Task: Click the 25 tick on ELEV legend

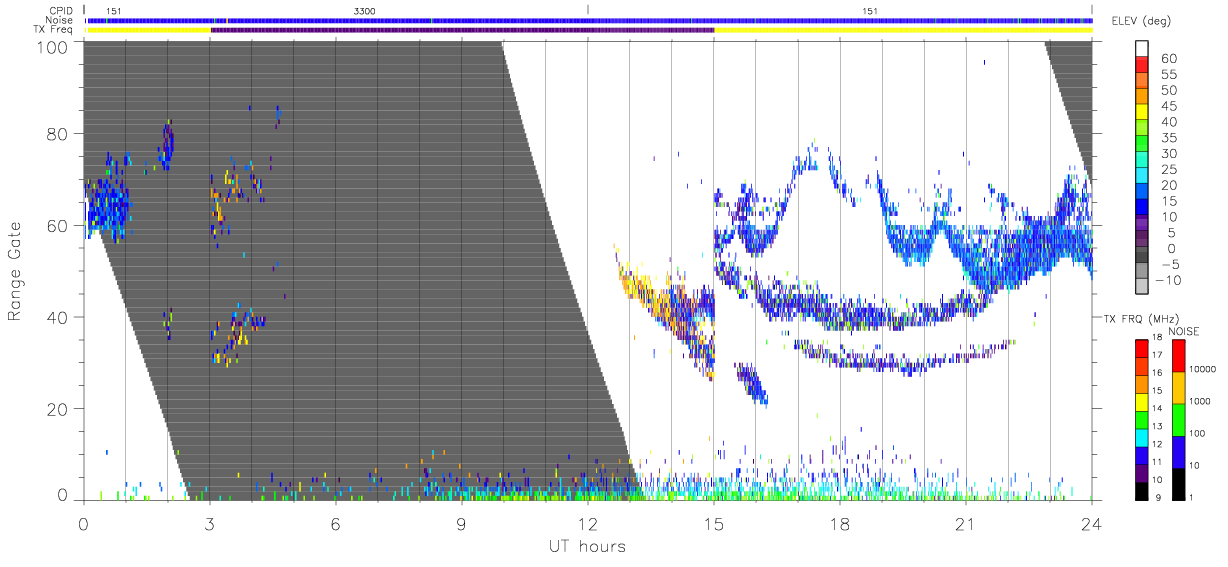Action: click(x=1169, y=170)
